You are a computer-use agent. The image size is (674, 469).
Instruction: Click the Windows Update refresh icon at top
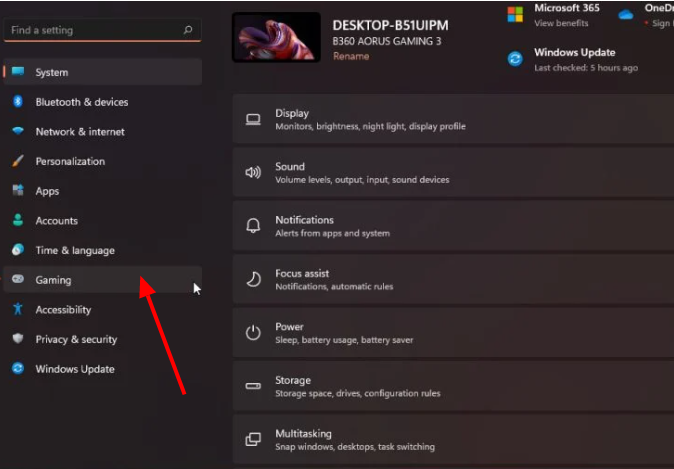(x=515, y=59)
